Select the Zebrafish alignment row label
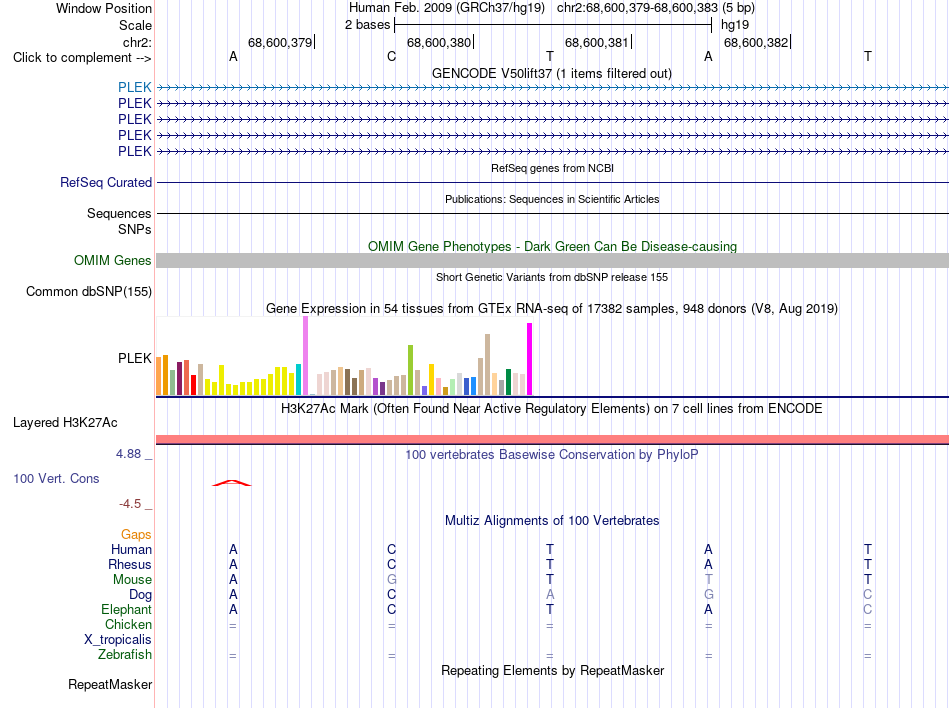Viewport: 950px width, 708px height. 125,655
